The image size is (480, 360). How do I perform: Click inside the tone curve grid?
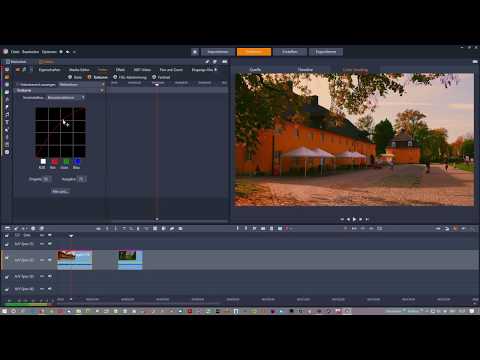tap(60, 132)
